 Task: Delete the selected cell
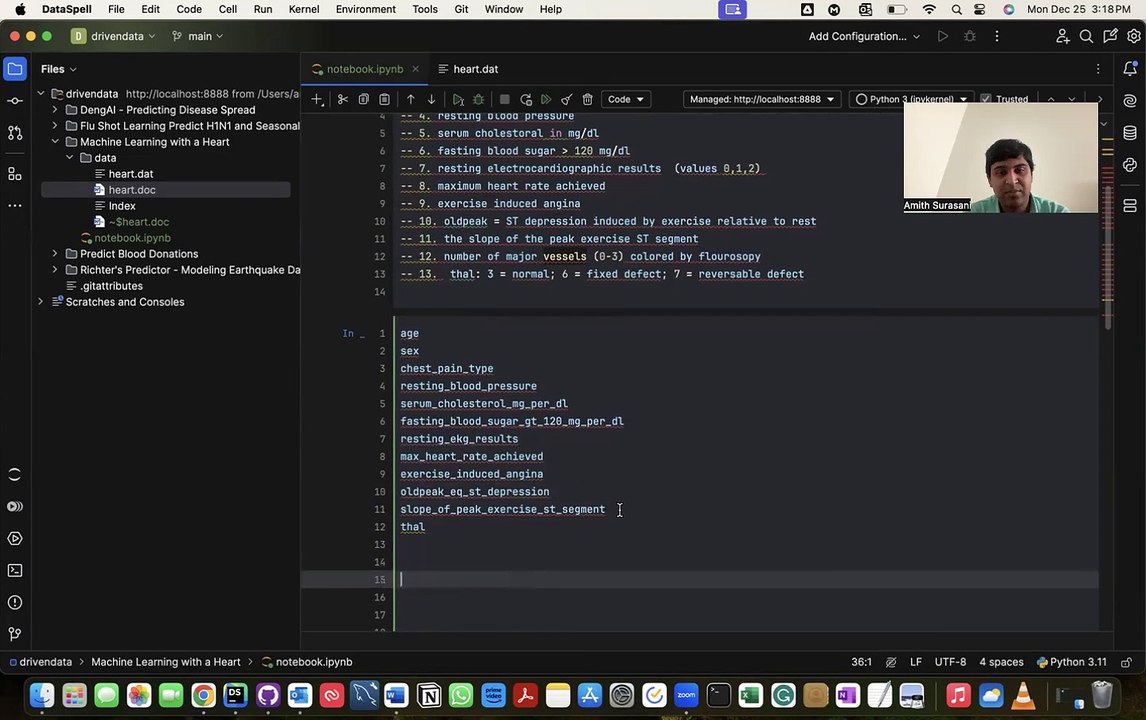click(x=587, y=99)
